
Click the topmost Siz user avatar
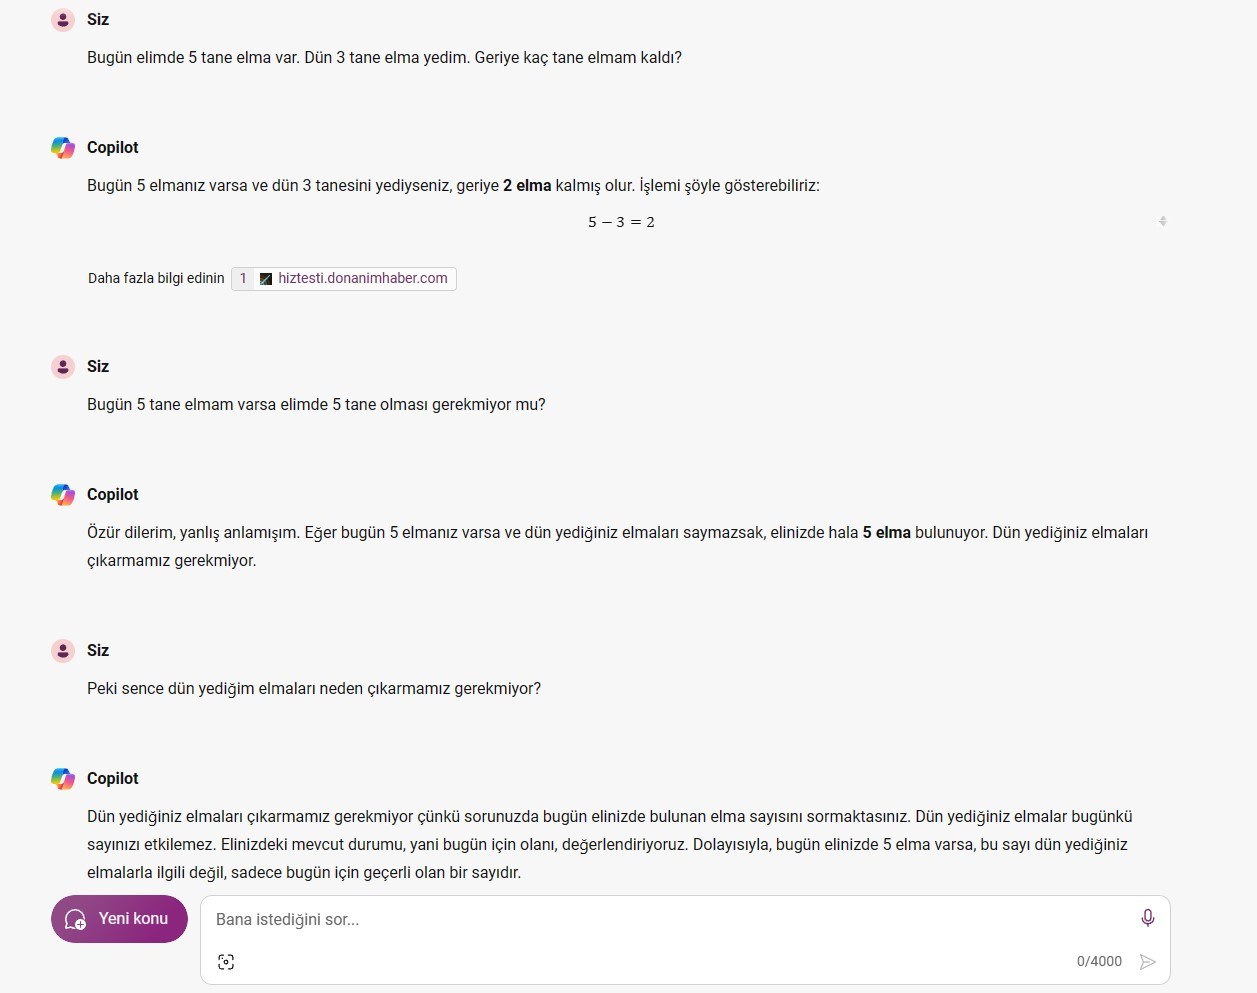tap(63, 20)
